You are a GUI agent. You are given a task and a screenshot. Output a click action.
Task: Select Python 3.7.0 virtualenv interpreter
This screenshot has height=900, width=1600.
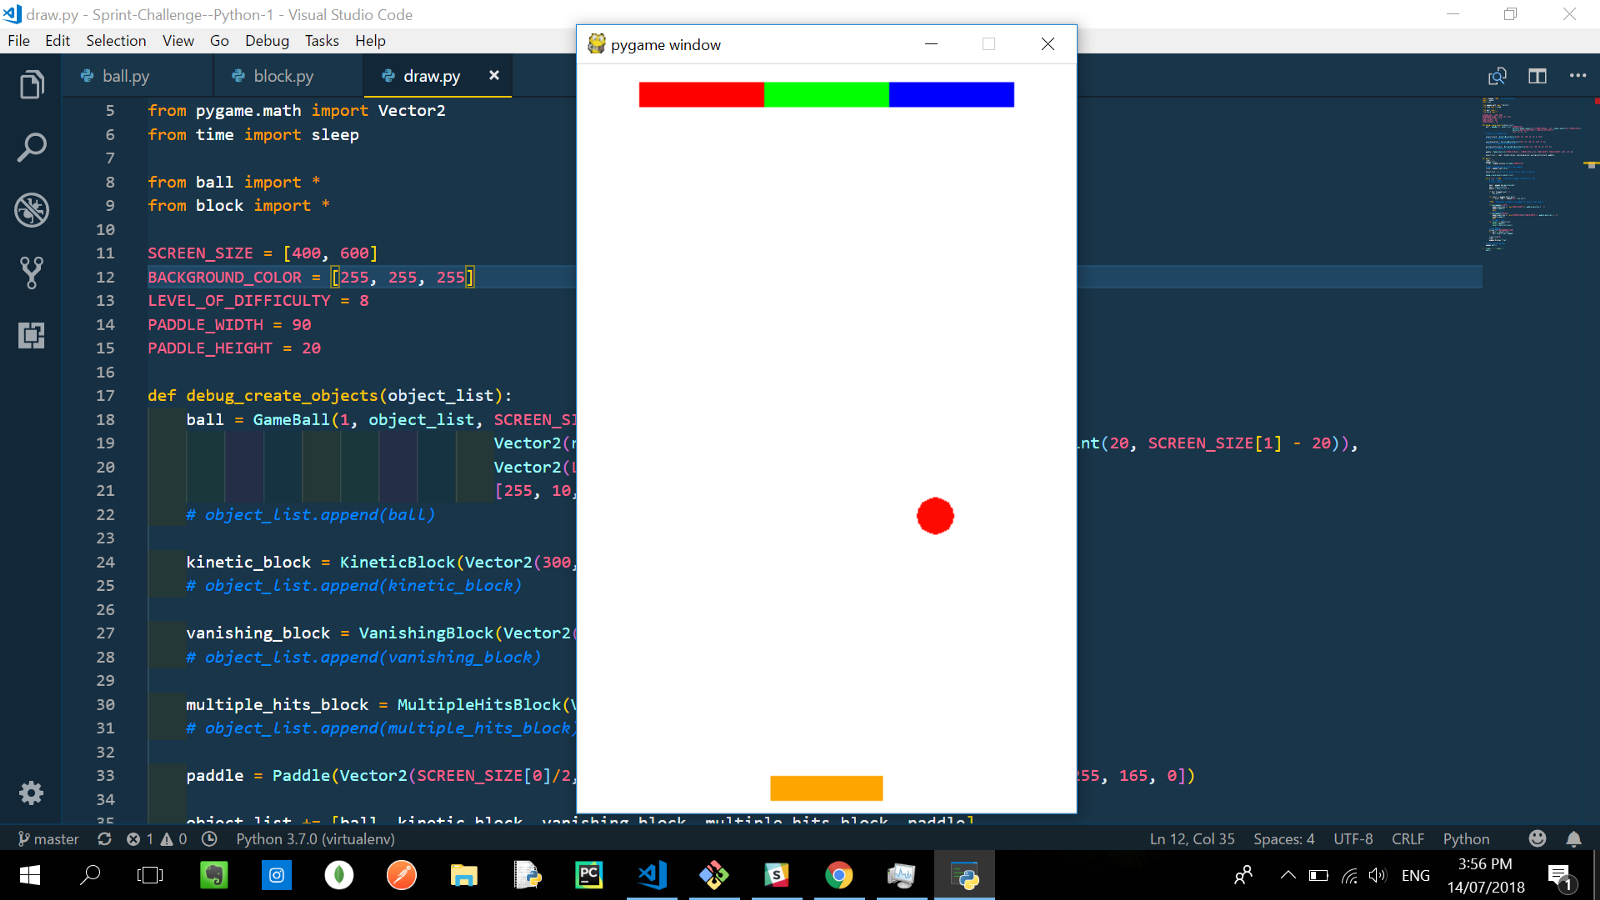[x=315, y=839]
